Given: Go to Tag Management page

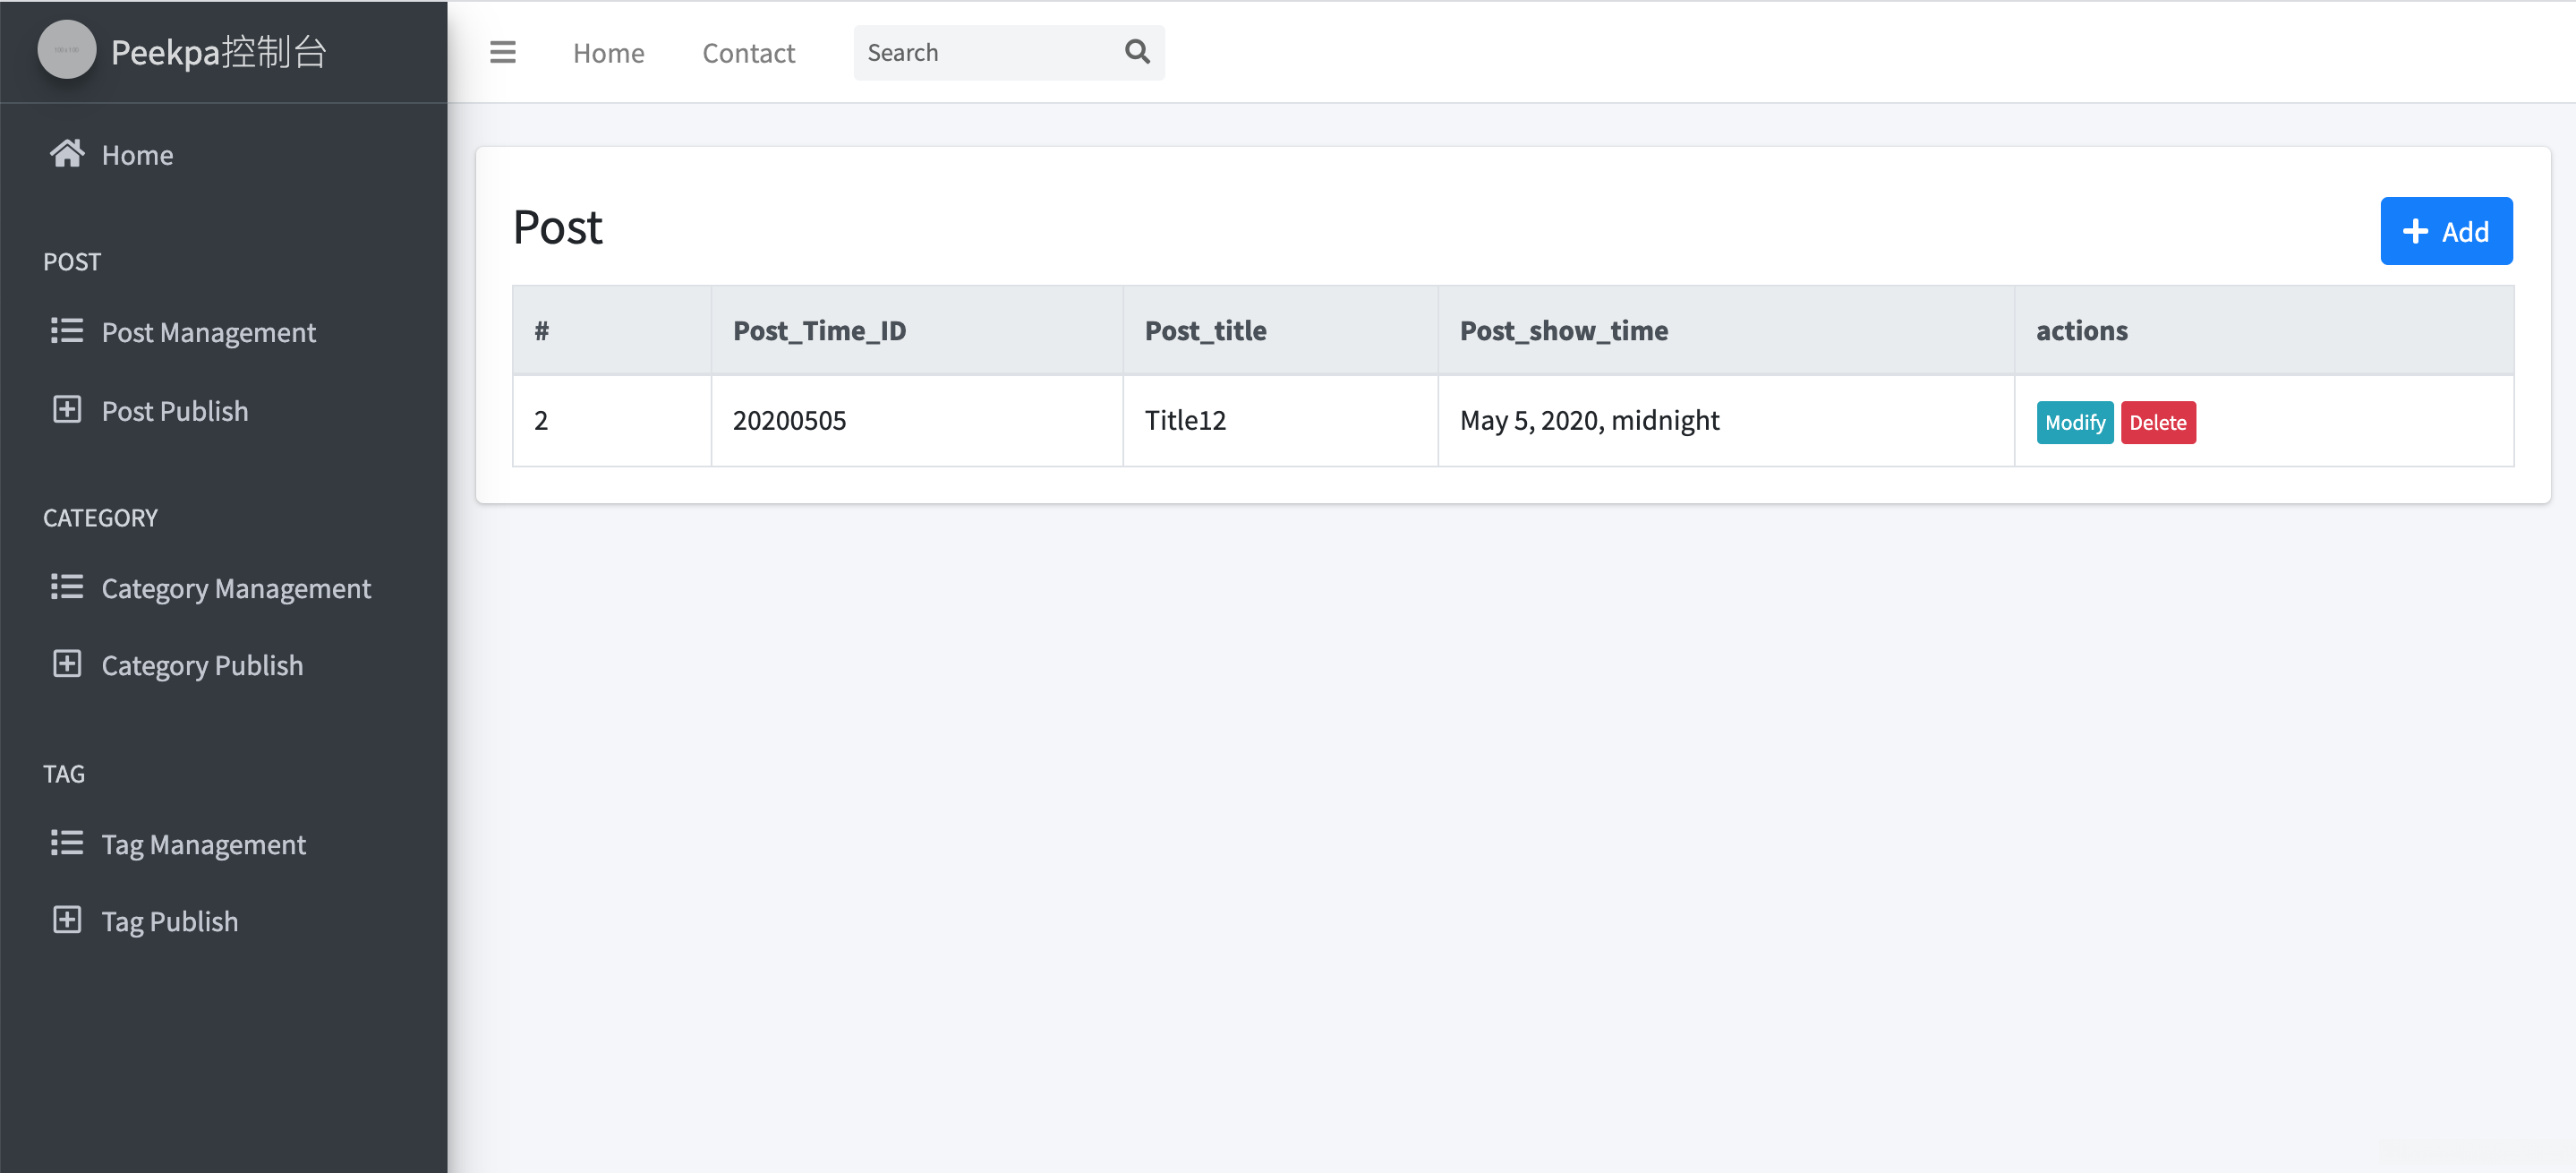Looking at the screenshot, I should (x=204, y=845).
